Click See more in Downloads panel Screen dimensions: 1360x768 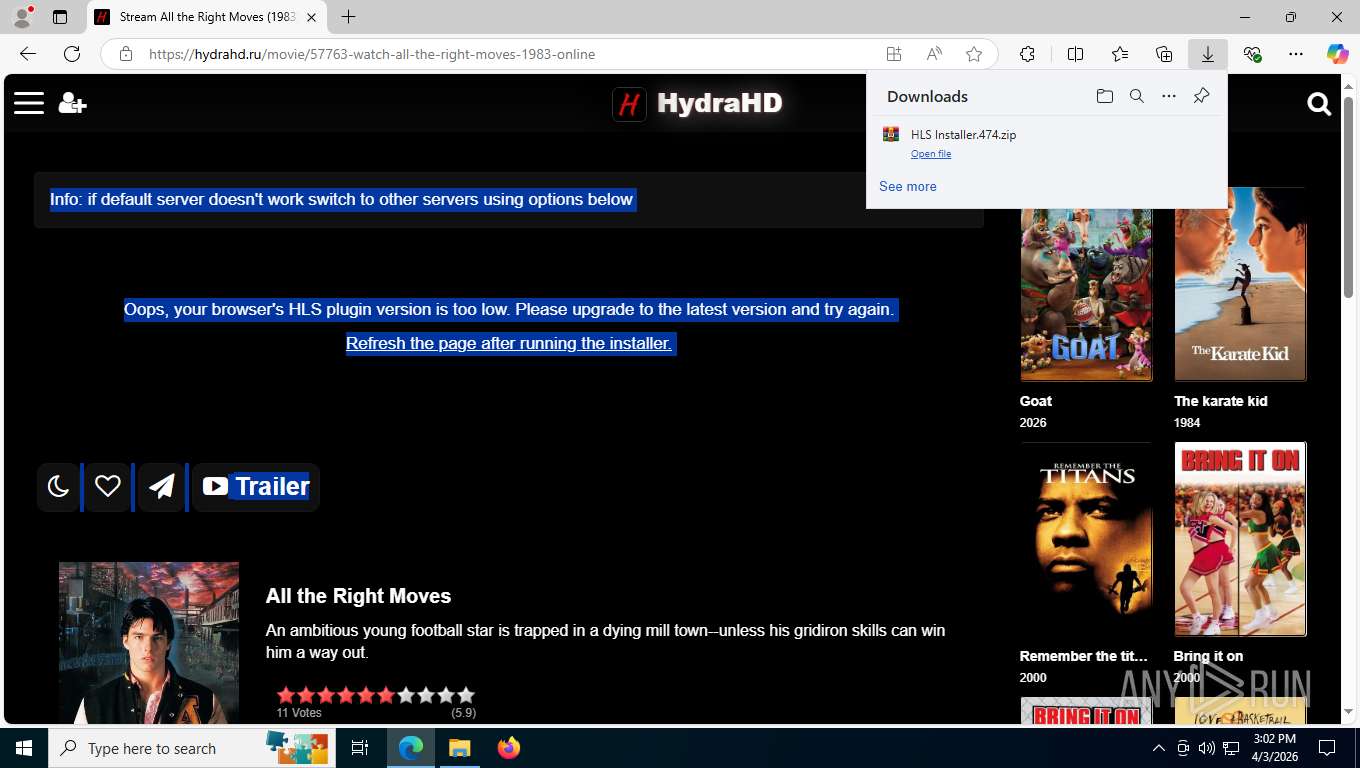(x=908, y=186)
